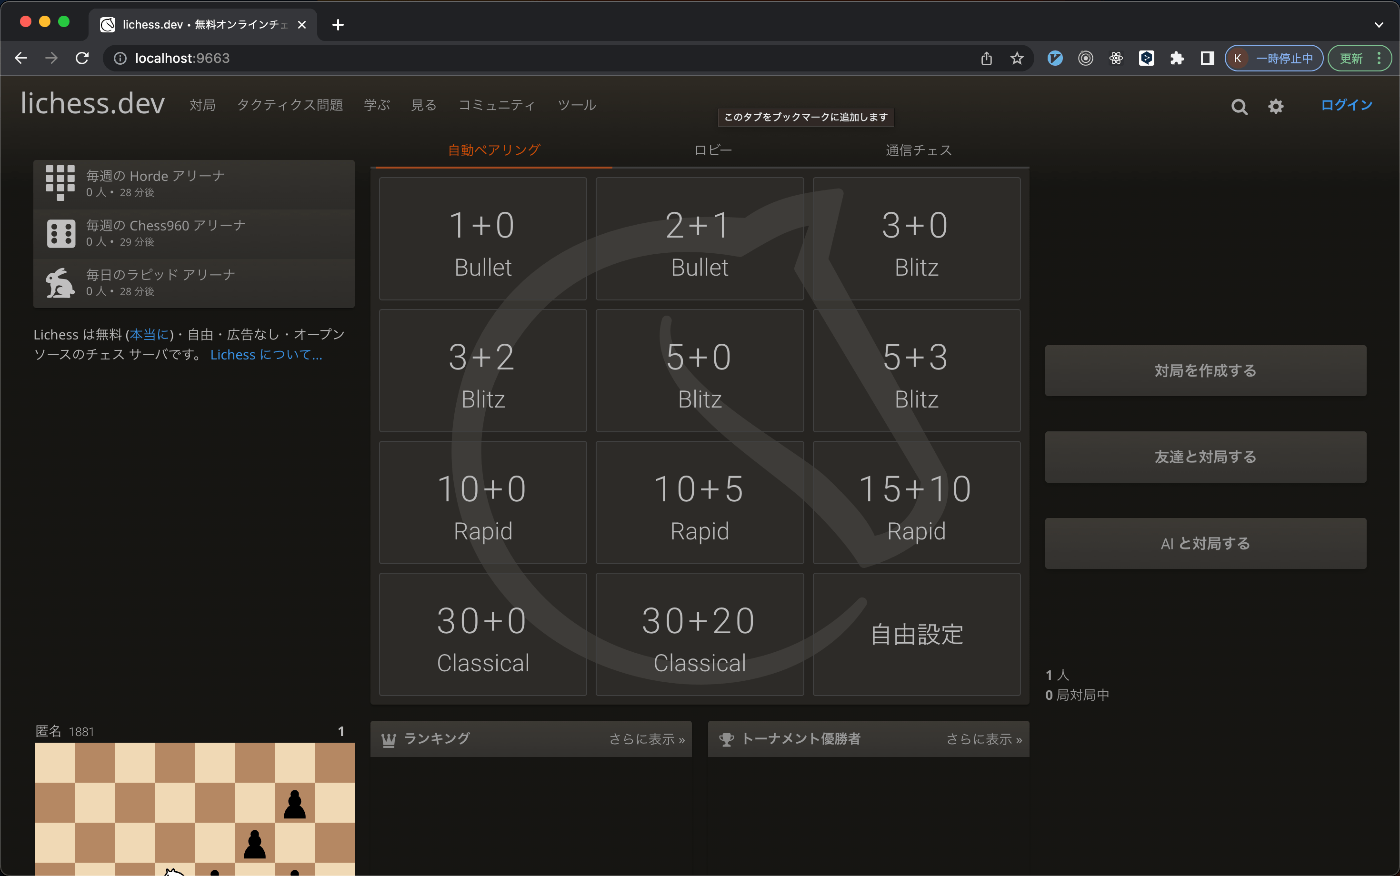
Task: Start a 3+2 Blitz game
Action: coord(483,371)
